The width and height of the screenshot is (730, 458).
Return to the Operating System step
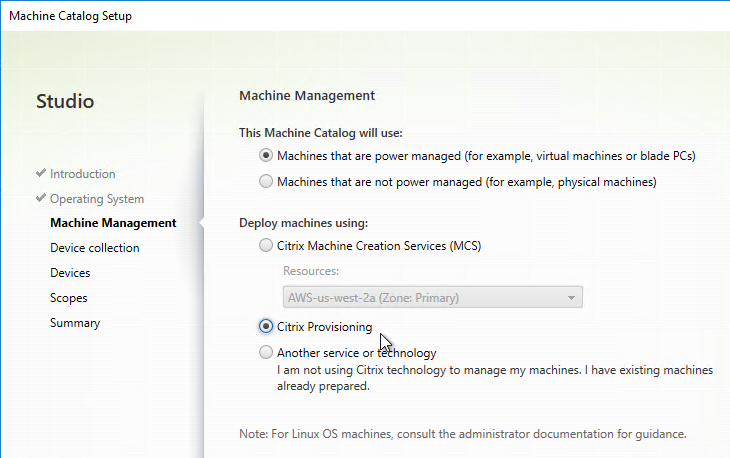[97, 199]
